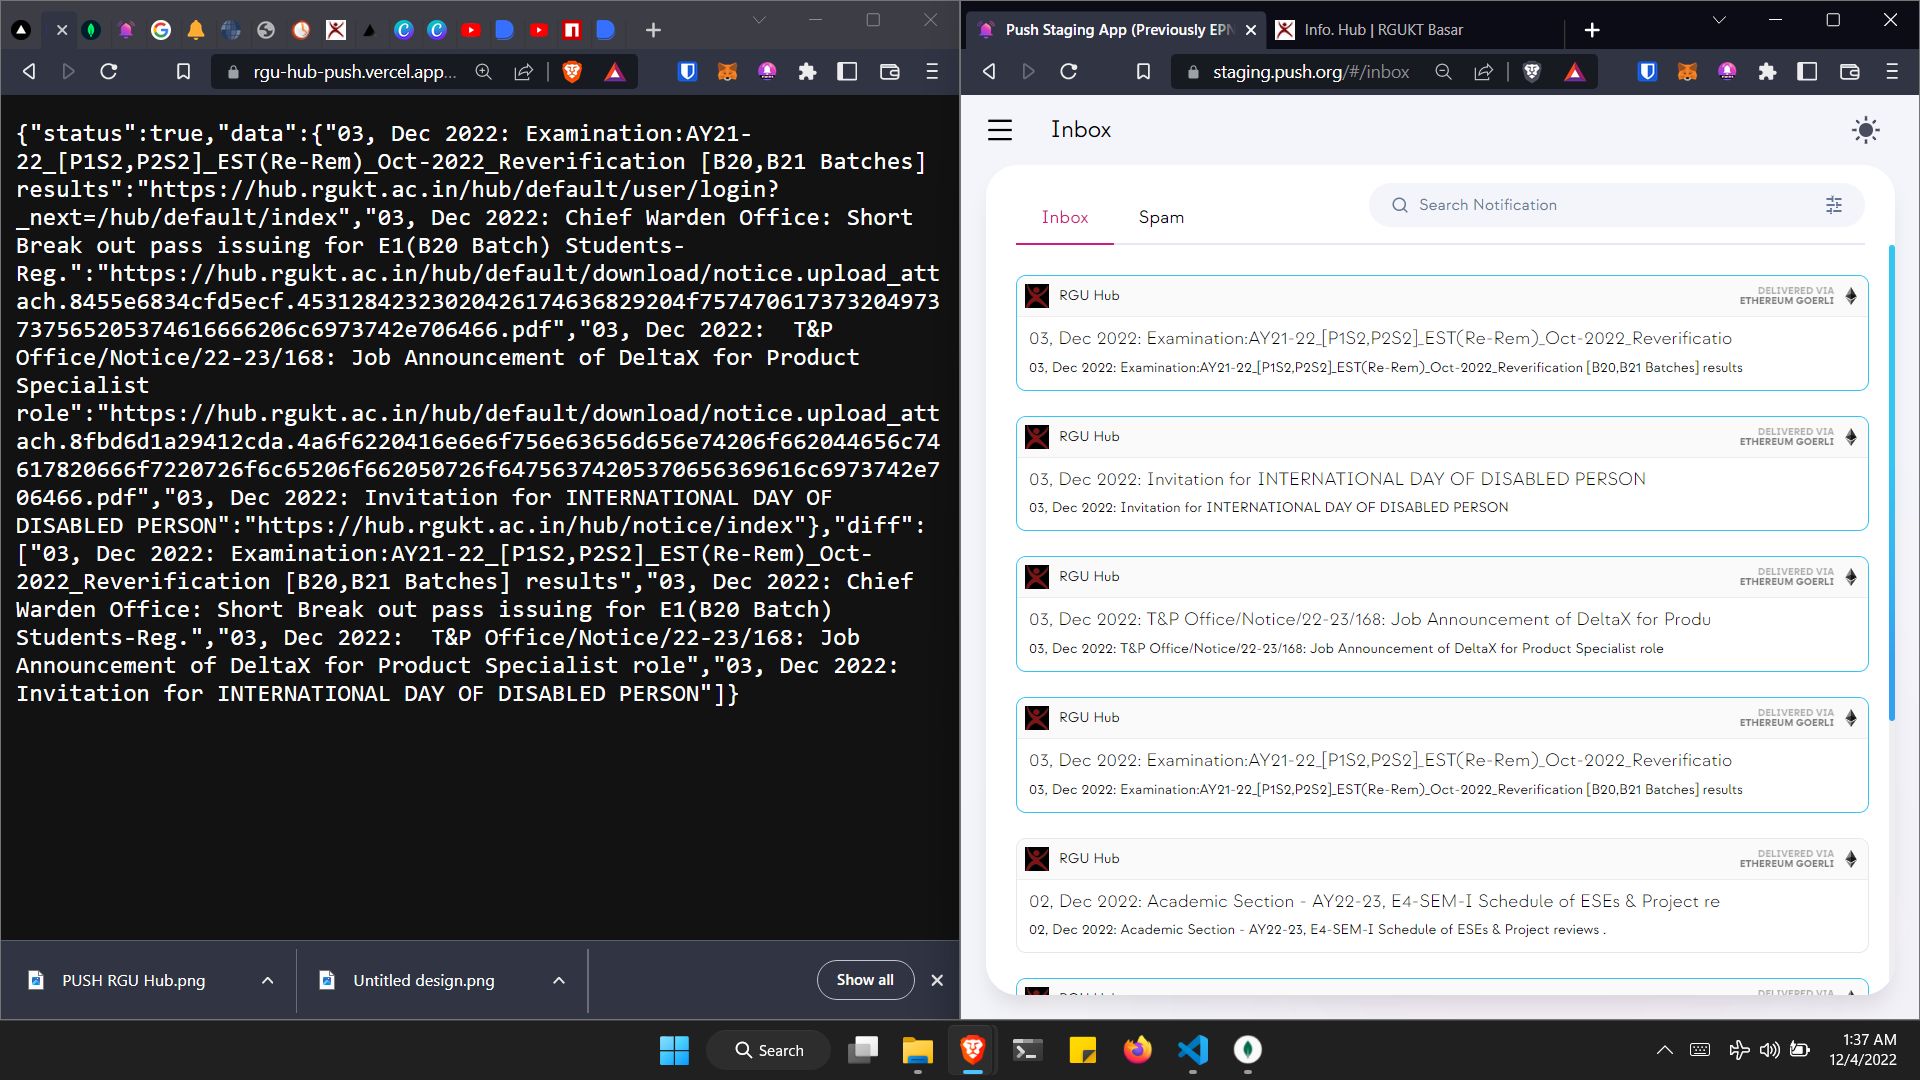Reload staging.push.org page

1068,71
